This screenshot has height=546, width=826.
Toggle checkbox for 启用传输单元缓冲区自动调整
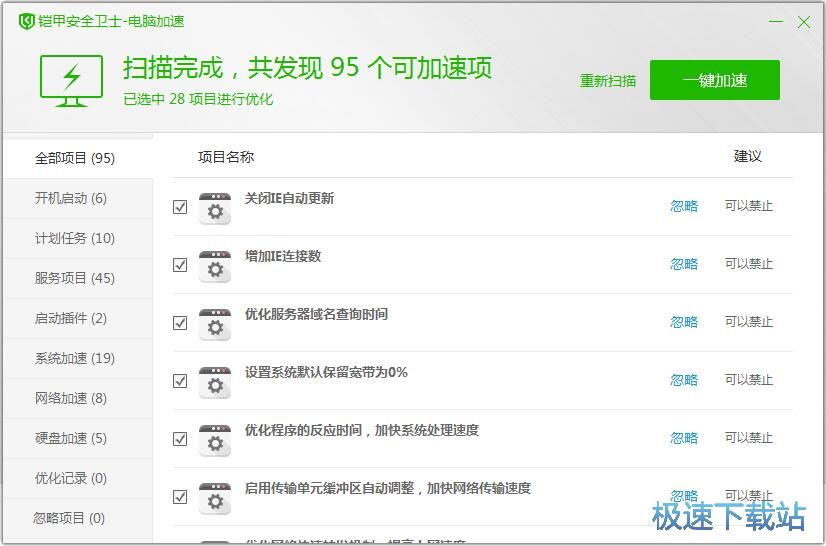[180, 496]
